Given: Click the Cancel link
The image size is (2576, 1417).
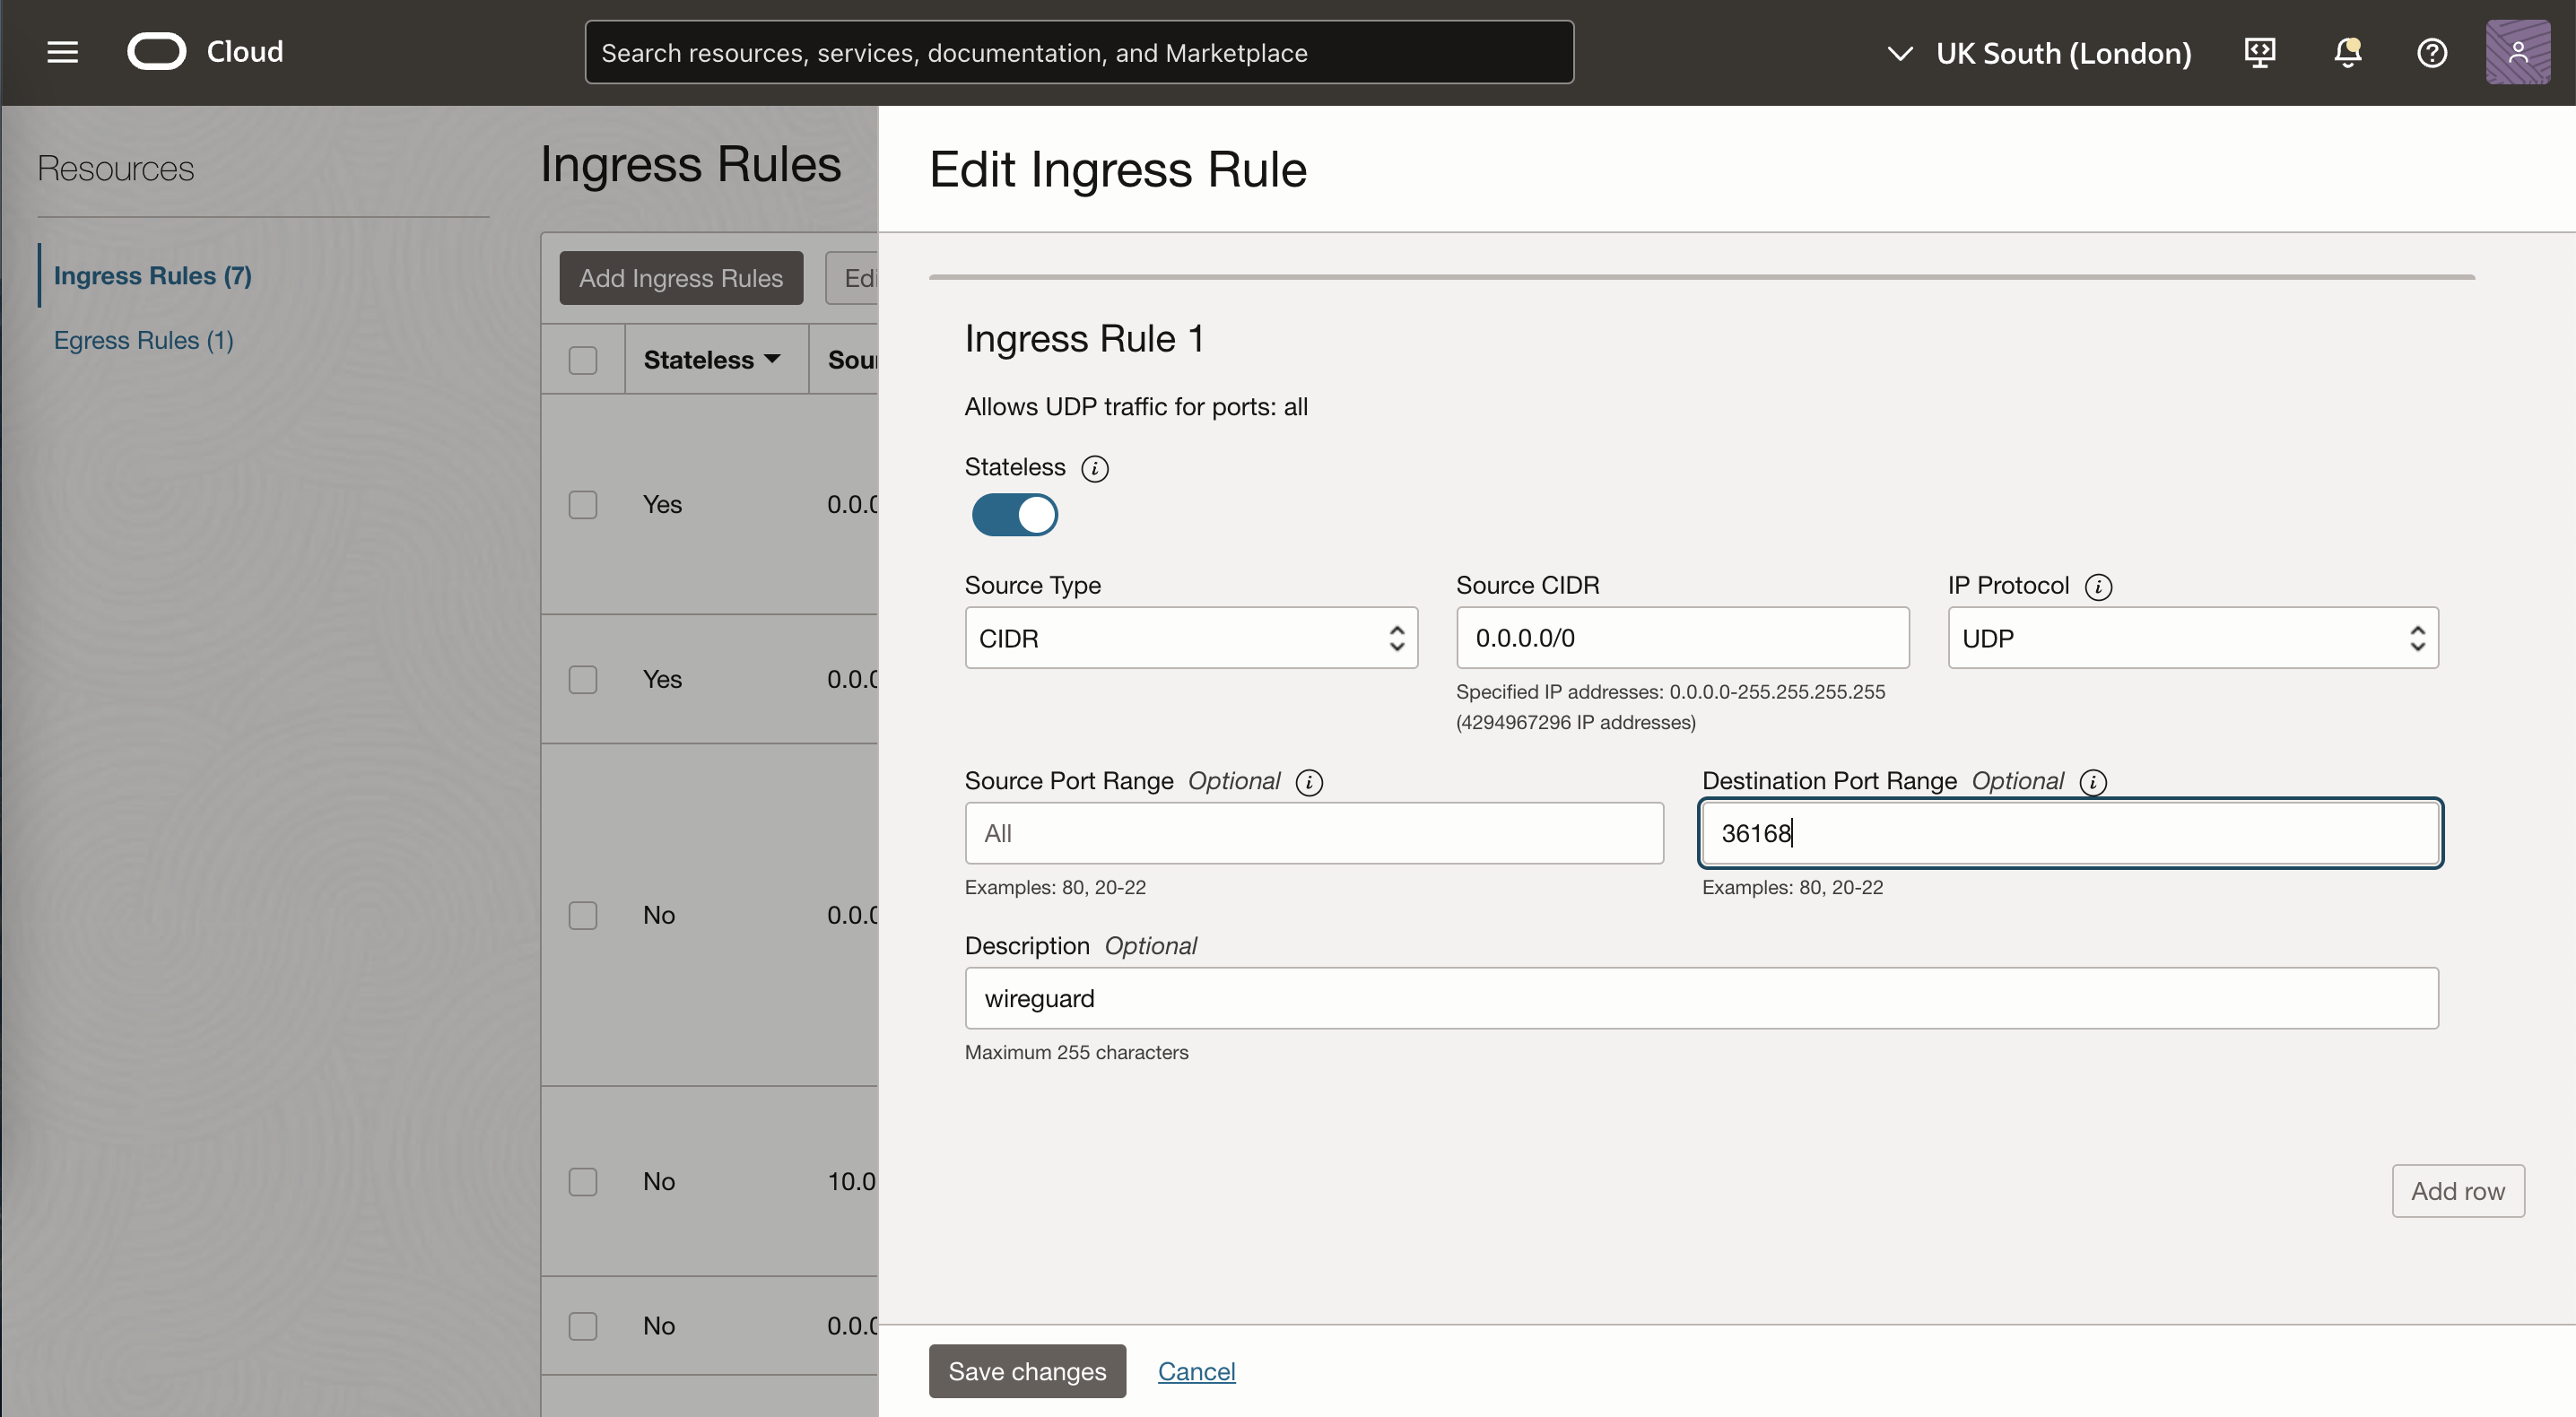Looking at the screenshot, I should tap(1196, 1371).
